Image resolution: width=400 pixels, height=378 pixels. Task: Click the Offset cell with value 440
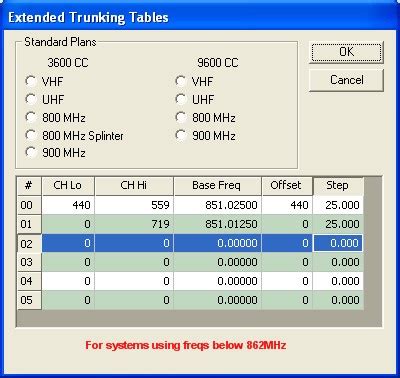287,205
